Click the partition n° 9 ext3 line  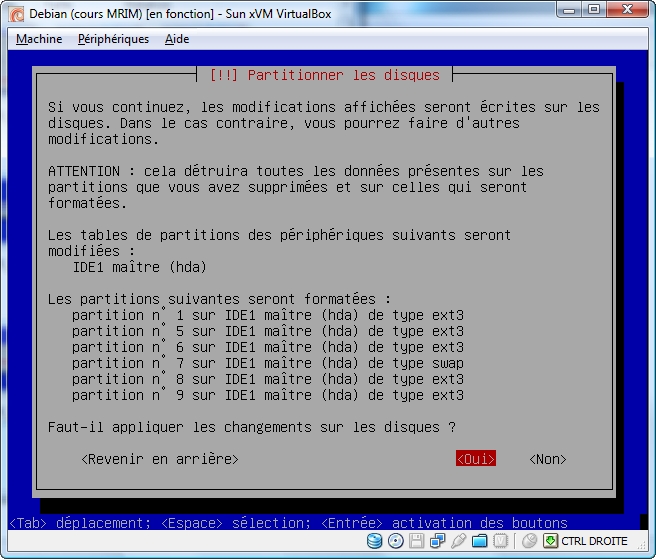(268, 395)
